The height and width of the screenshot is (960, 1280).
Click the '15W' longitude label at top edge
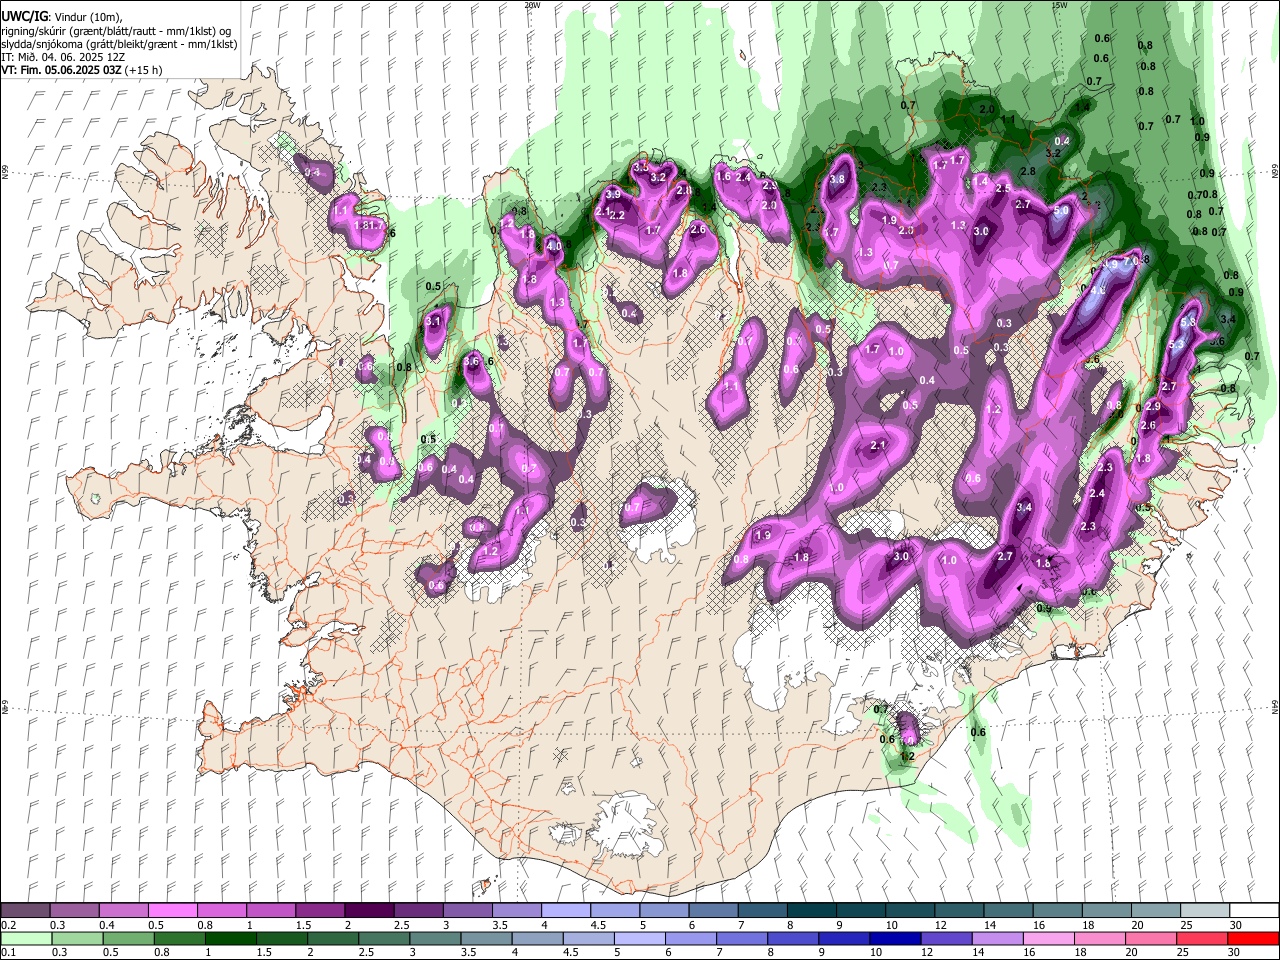(x=1059, y=5)
